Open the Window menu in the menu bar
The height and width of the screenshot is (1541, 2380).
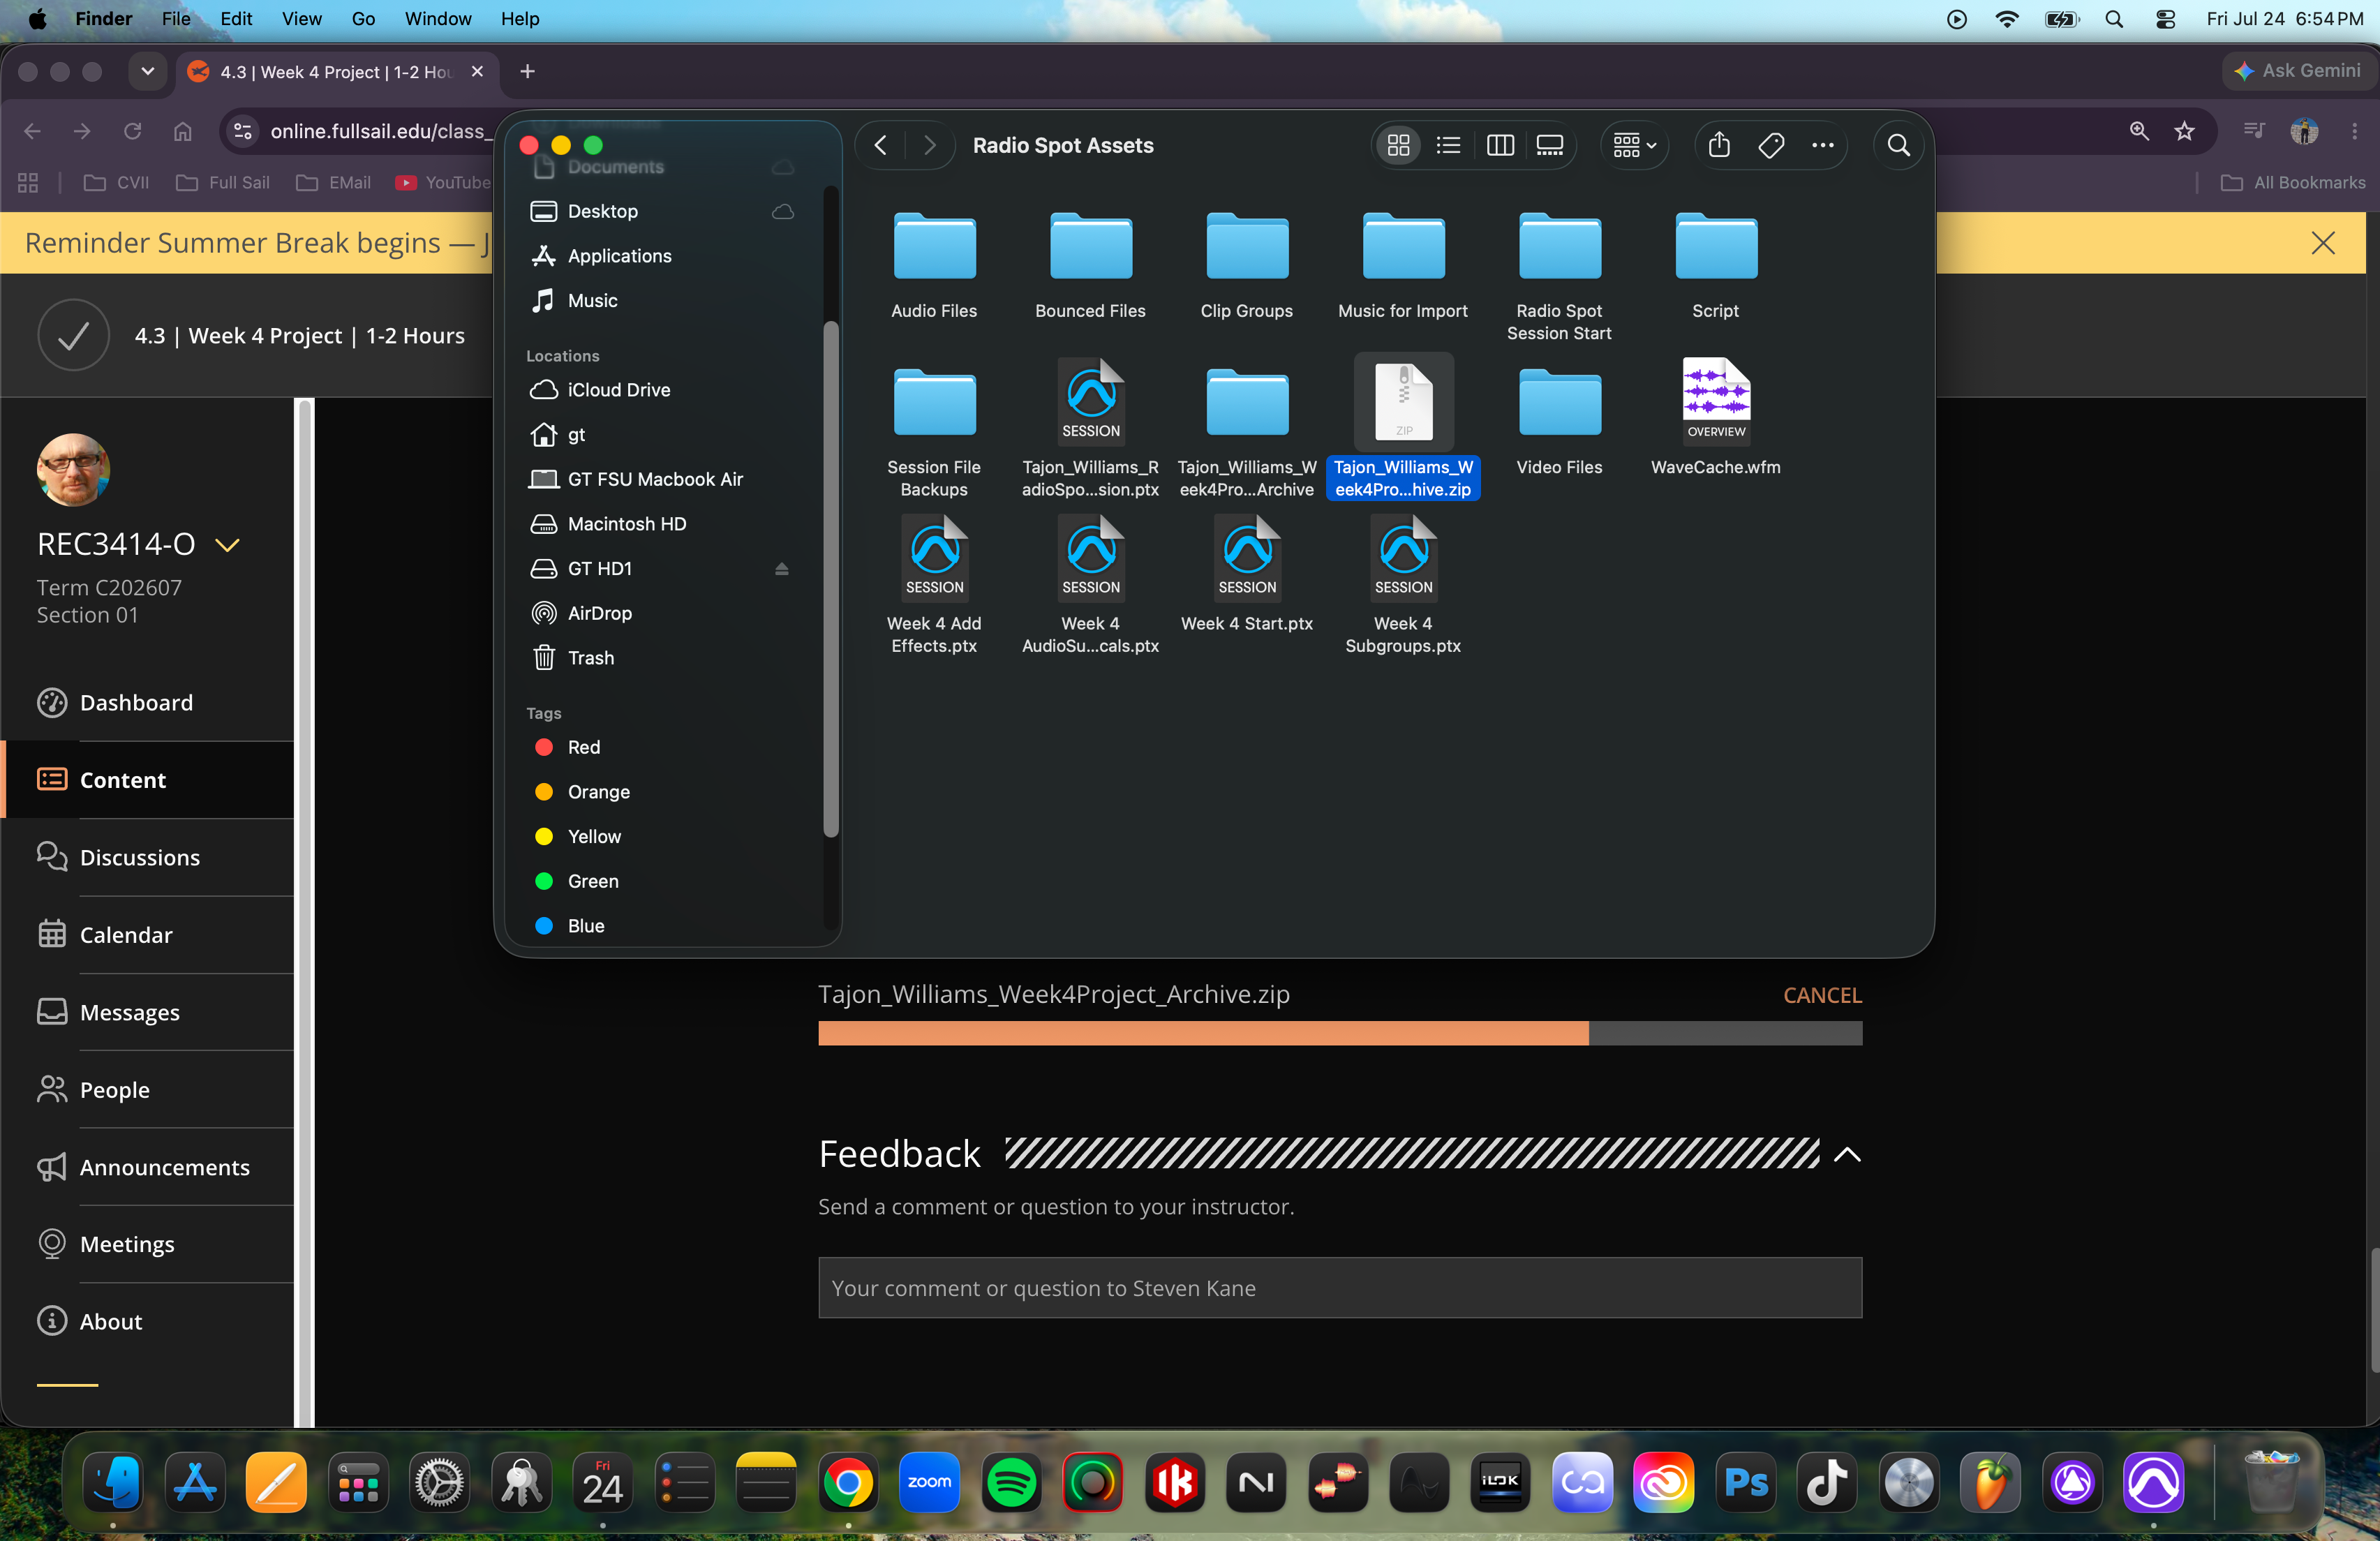coord(437,18)
